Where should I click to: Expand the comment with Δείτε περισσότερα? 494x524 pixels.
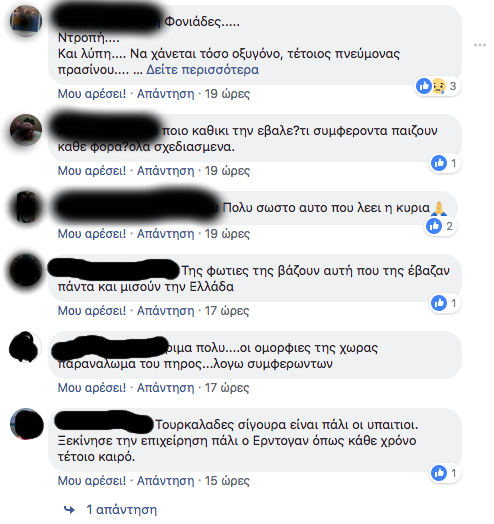point(203,70)
